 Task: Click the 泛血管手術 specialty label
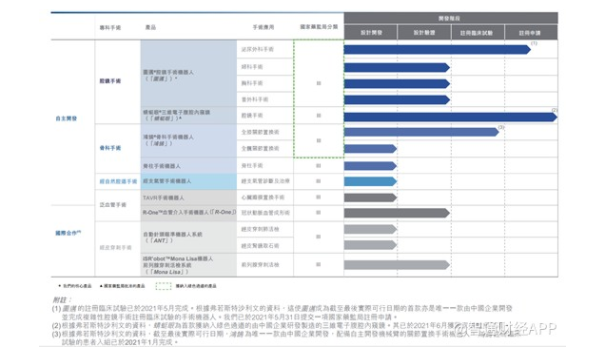click(113, 205)
